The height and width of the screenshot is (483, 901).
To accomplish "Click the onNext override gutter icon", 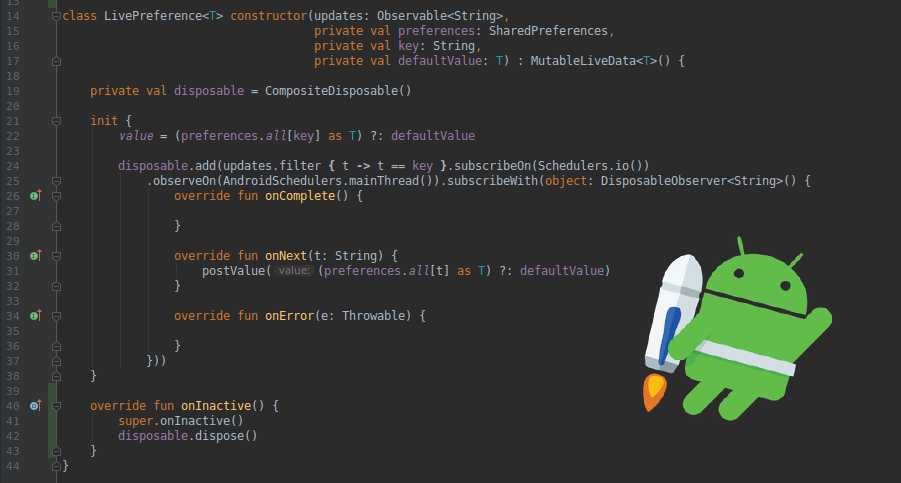I will (36, 256).
